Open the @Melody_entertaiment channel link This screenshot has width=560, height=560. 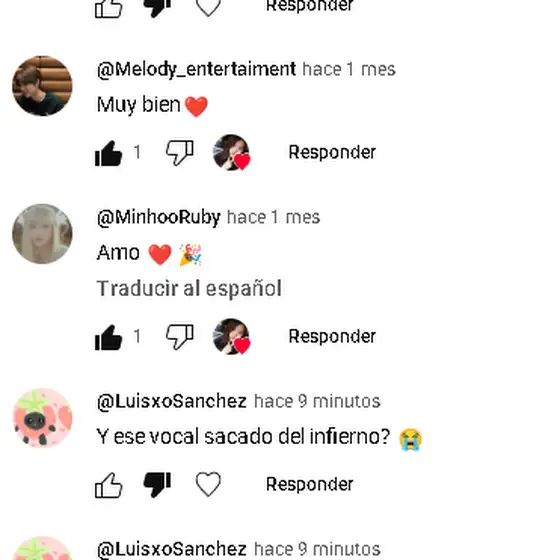[x=196, y=69]
